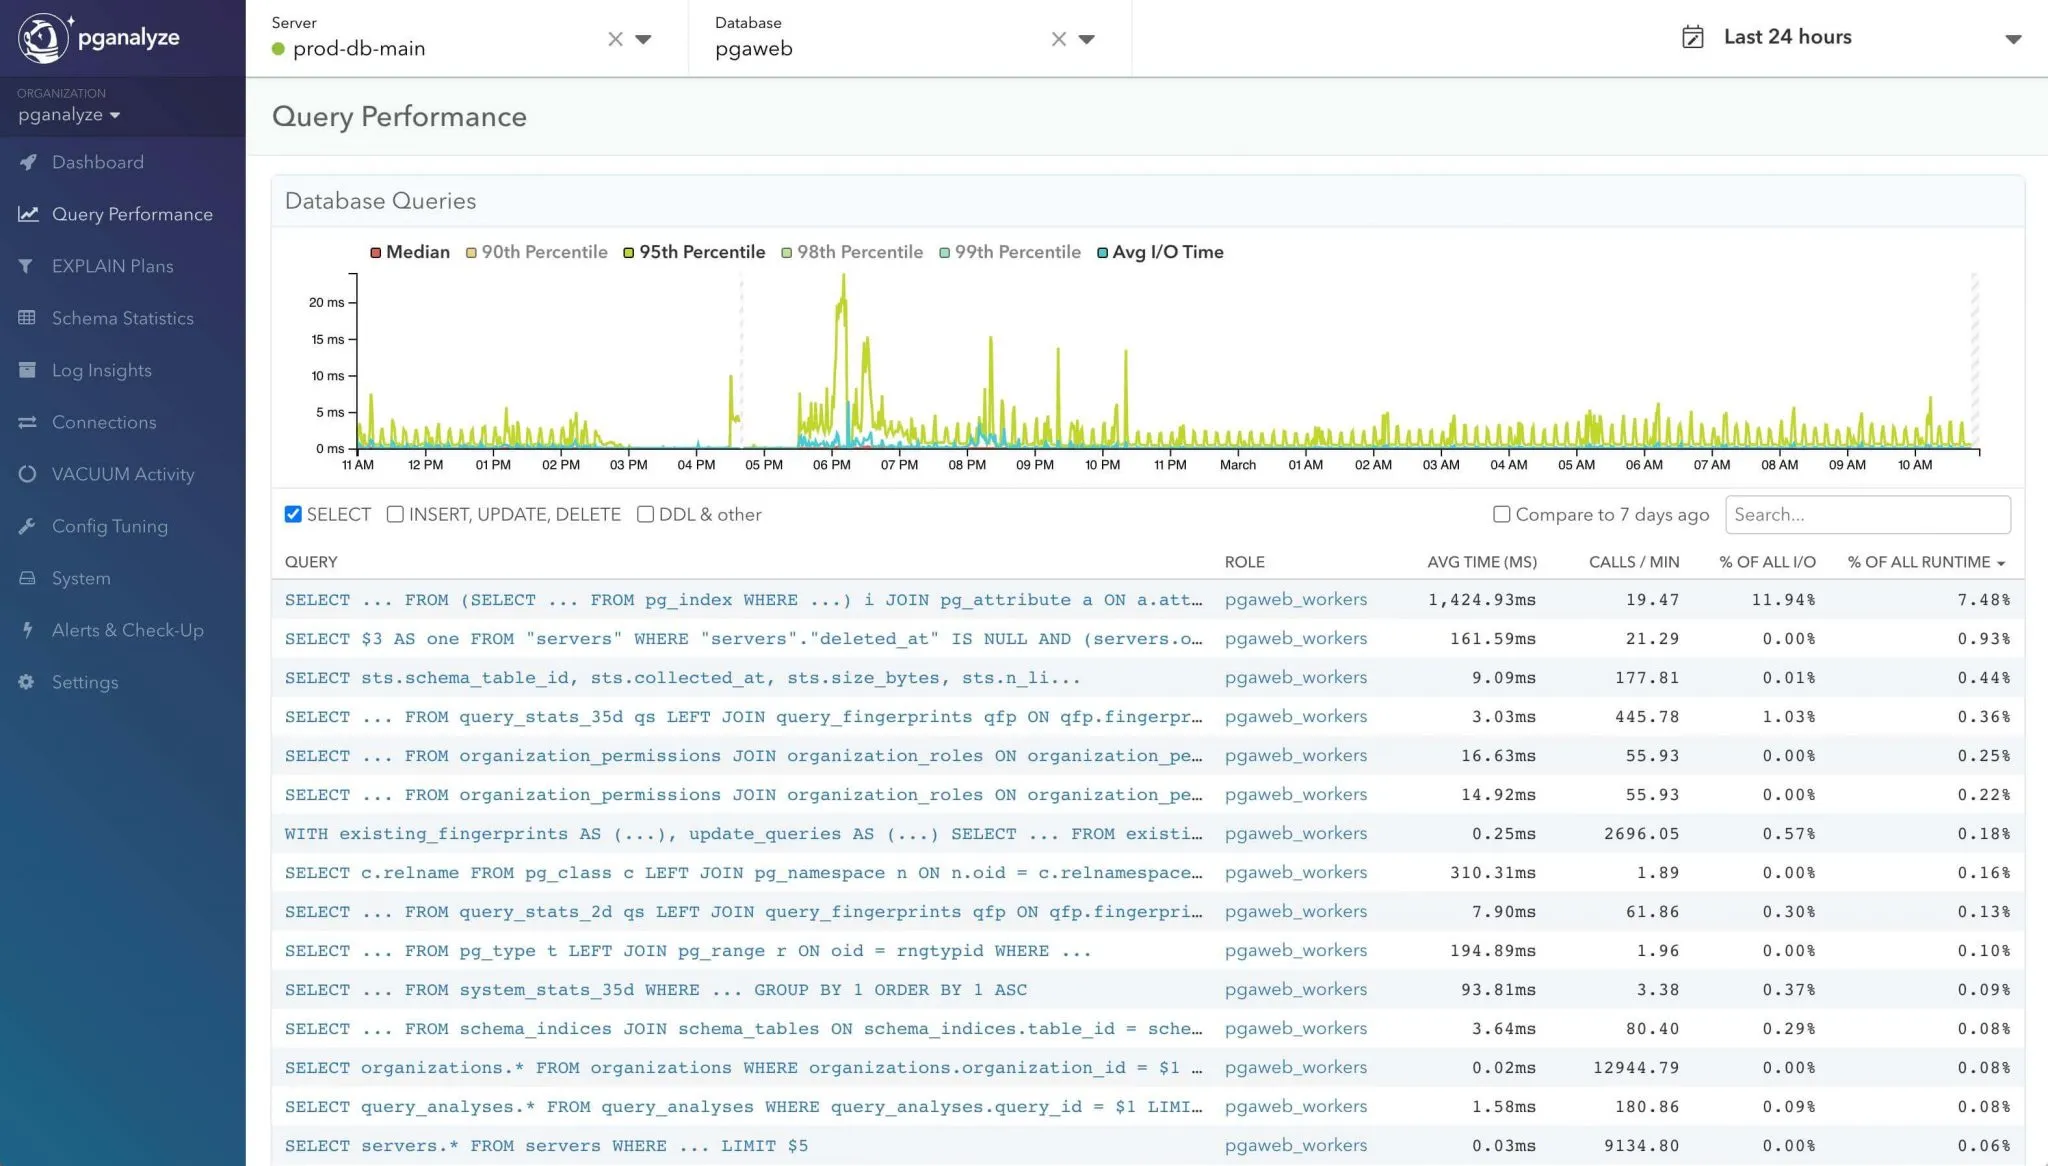Open Config Tuning panel
The height and width of the screenshot is (1166, 2048).
coord(110,526)
